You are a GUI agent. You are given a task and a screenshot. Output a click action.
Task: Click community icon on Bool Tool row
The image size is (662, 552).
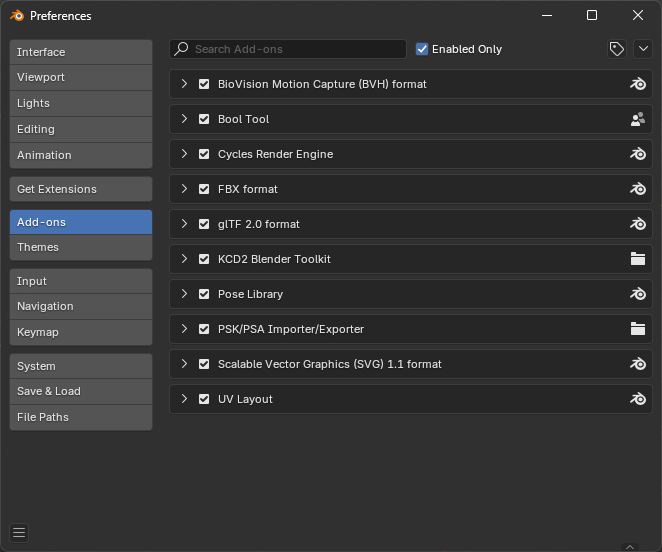[x=638, y=119]
